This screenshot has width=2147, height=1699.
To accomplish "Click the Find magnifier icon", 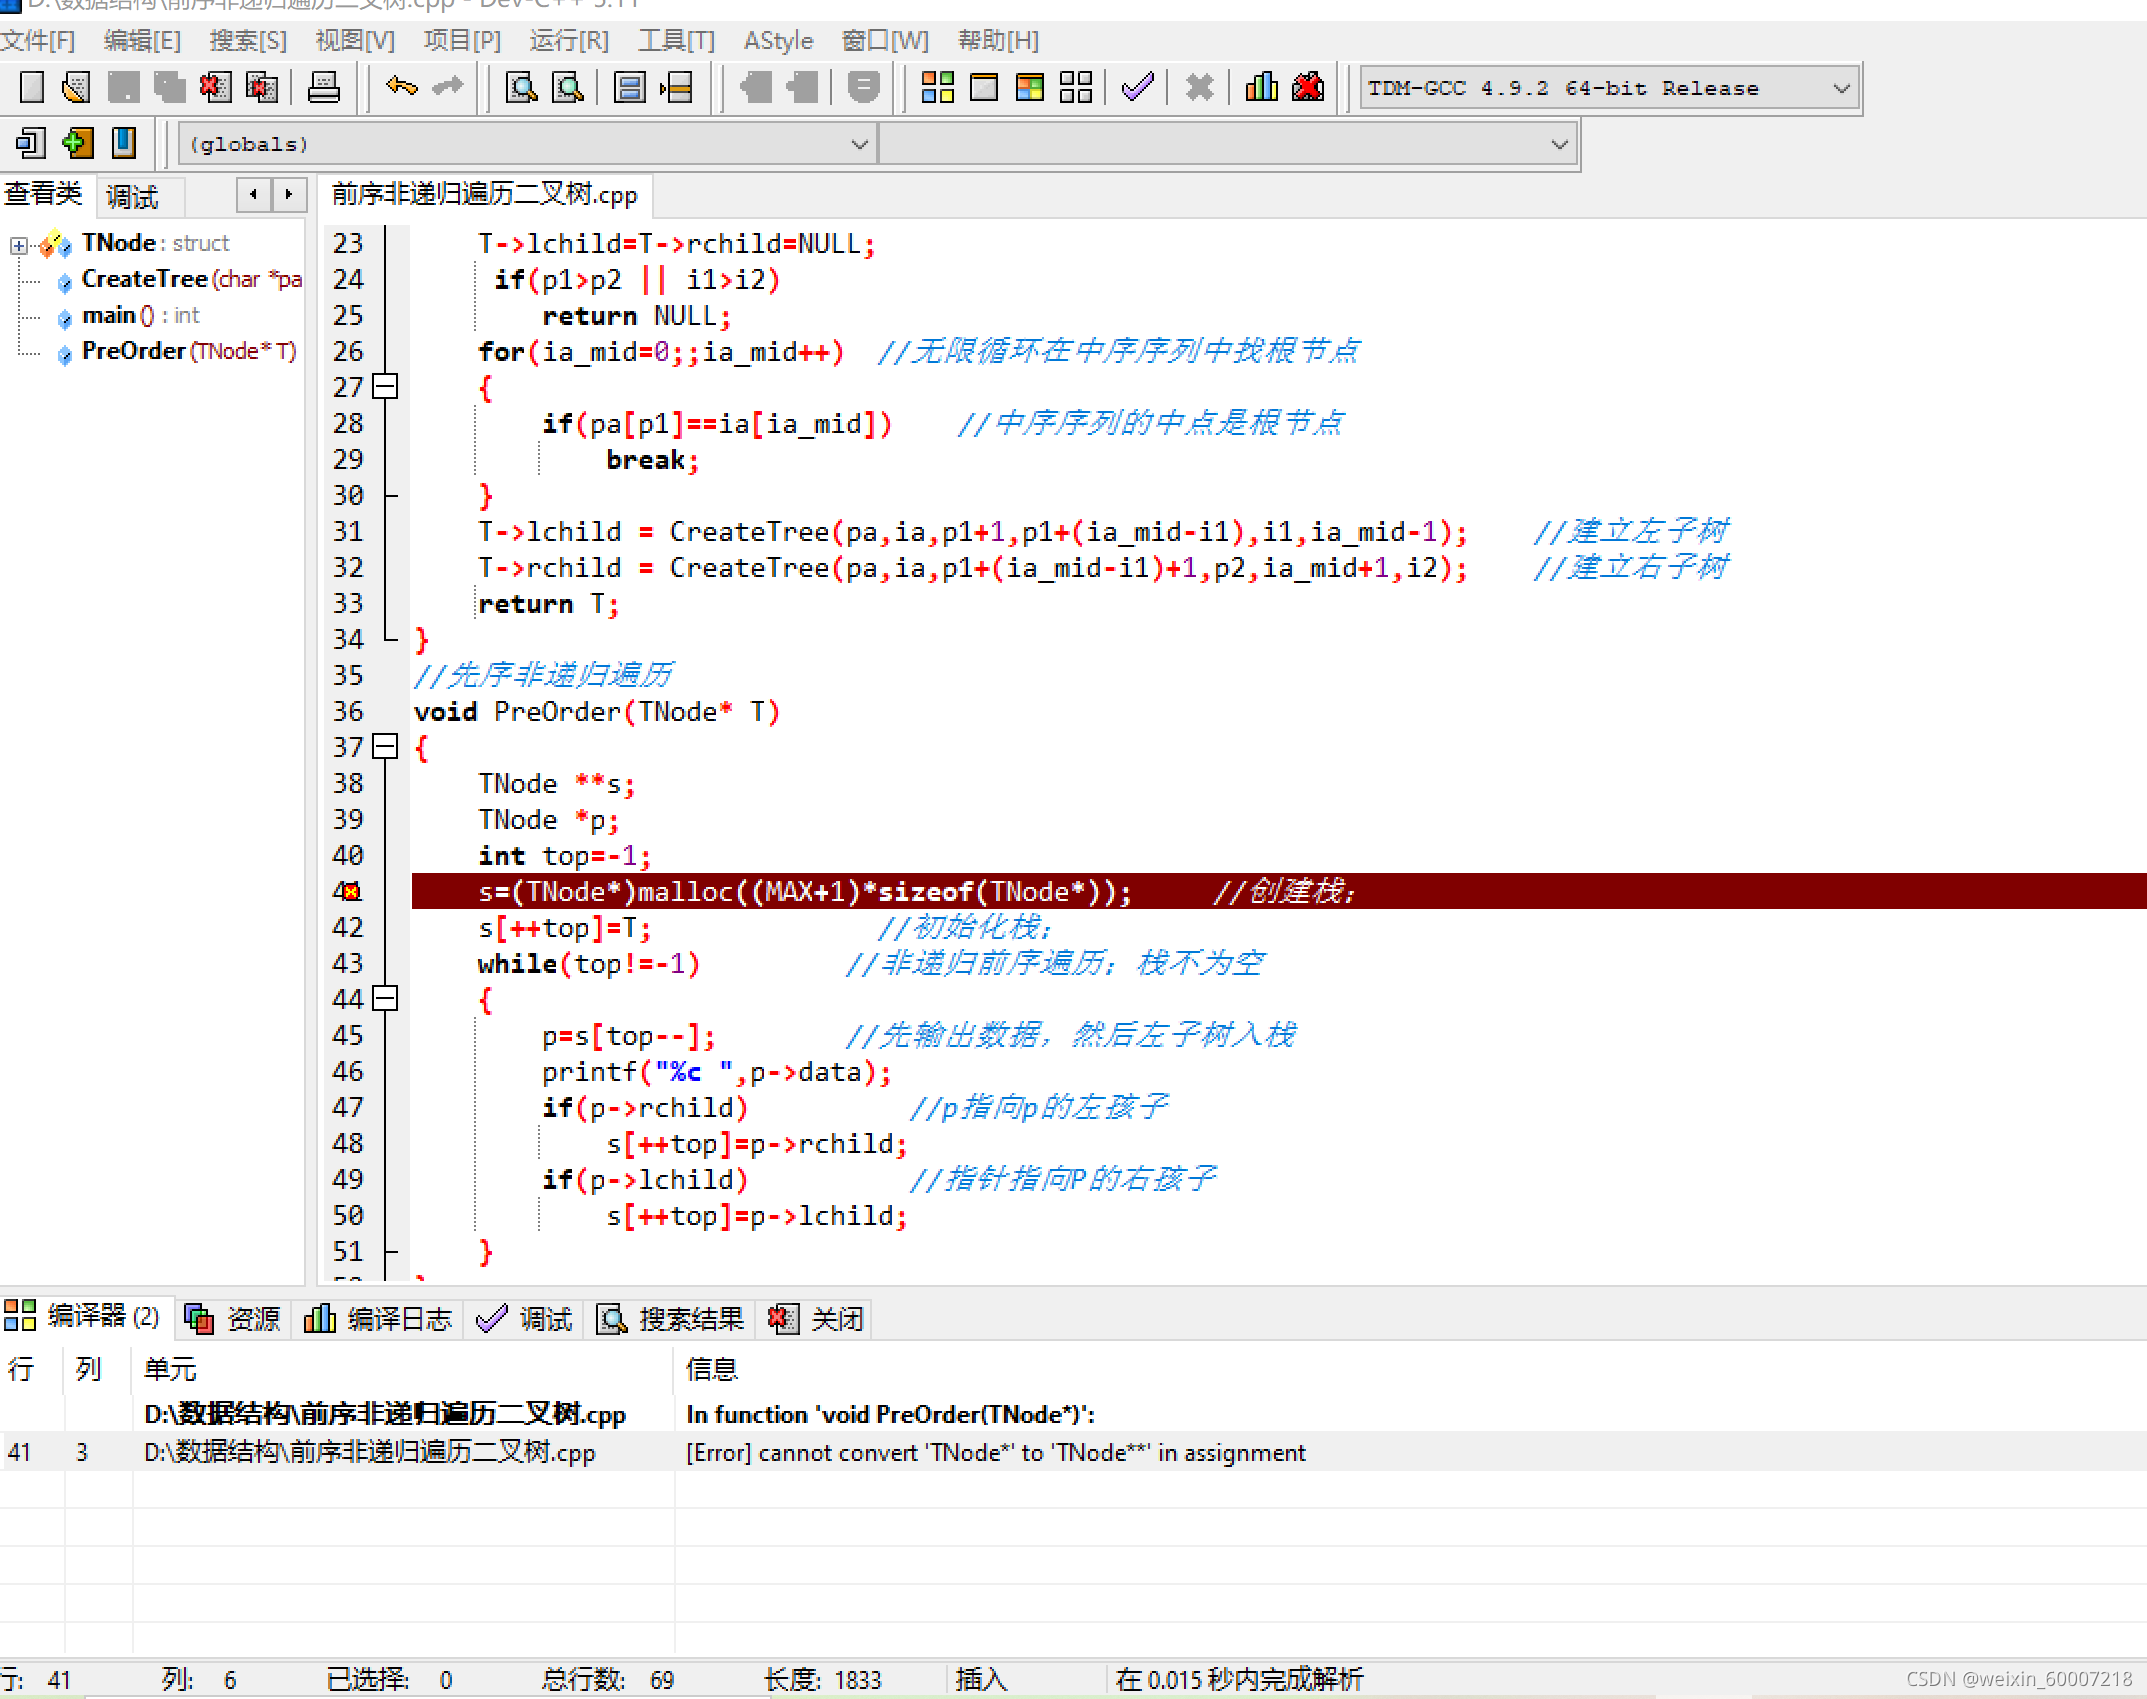I will (x=521, y=88).
